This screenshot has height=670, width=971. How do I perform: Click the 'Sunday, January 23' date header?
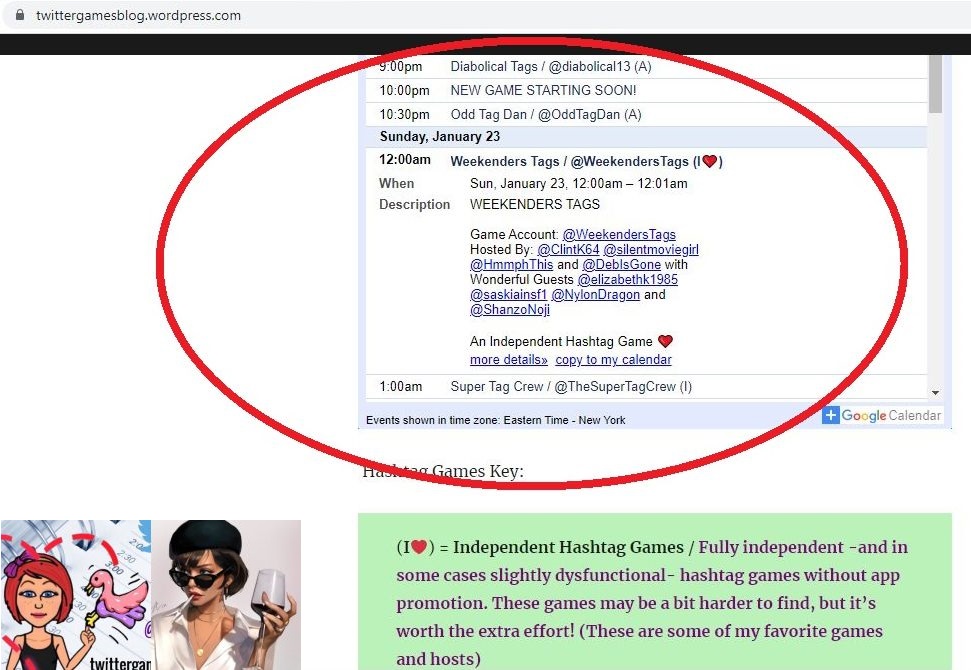click(x=440, y=137)
